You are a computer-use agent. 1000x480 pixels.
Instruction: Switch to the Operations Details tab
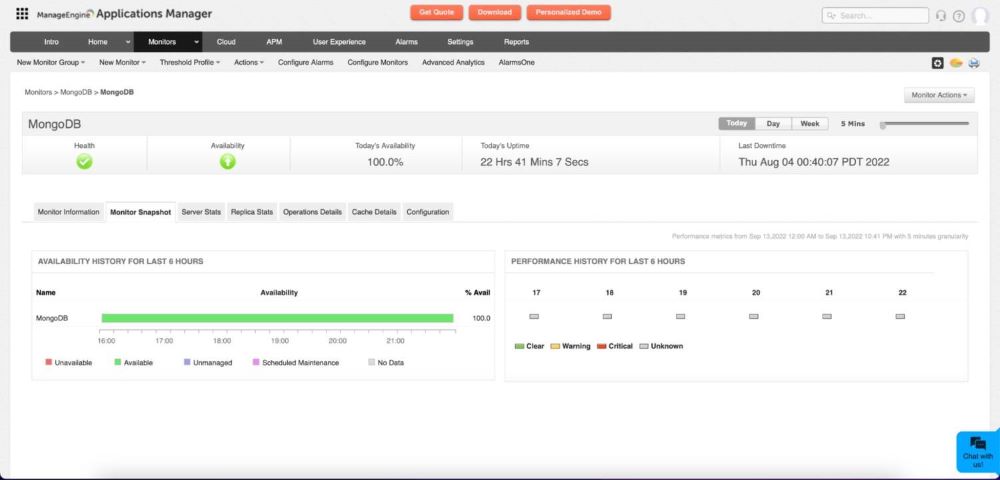[x=312, y=212]
